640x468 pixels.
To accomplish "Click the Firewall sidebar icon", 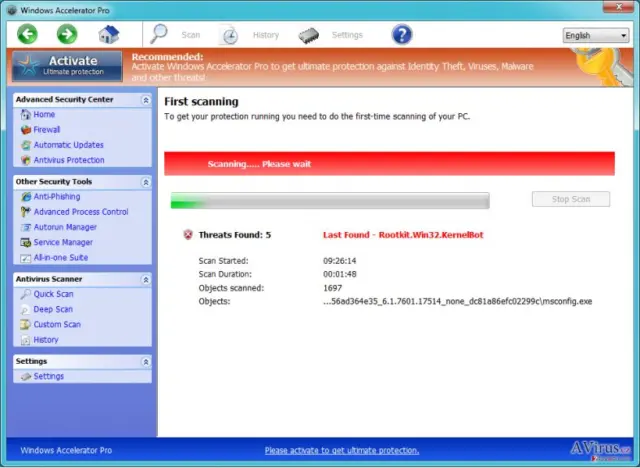I will coord(26,130).
